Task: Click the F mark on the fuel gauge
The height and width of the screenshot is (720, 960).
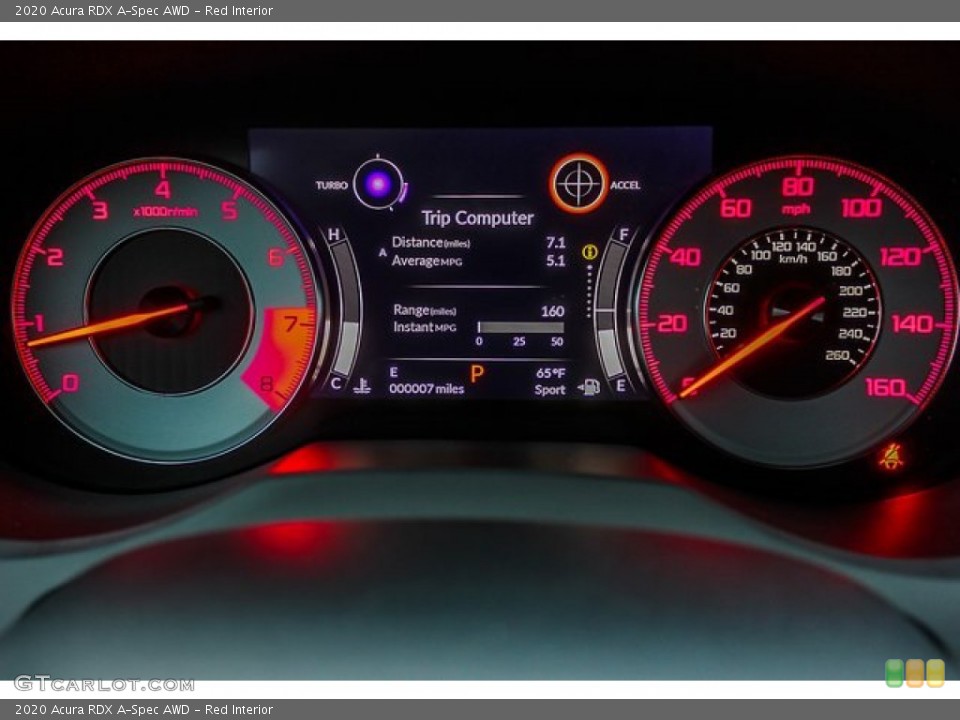Action: (x=624, y=234)
